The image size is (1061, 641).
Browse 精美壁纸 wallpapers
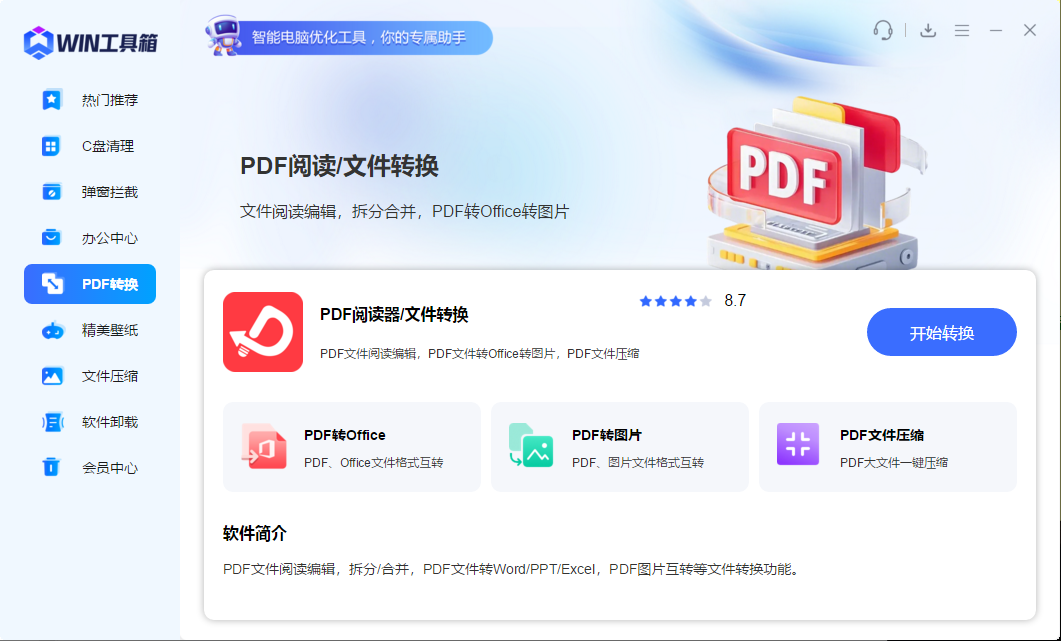click(x=89, y=330)
